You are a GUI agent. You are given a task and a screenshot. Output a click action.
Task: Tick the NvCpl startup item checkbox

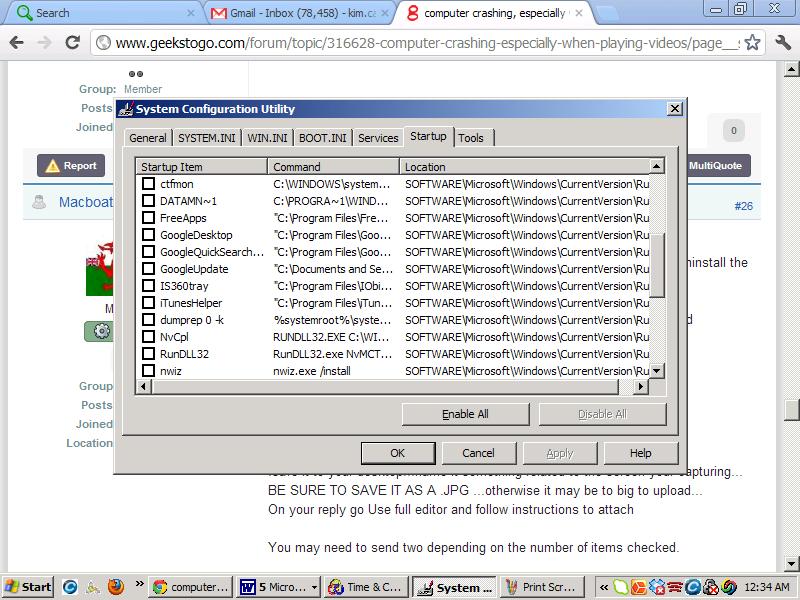(x=148, y=337)
